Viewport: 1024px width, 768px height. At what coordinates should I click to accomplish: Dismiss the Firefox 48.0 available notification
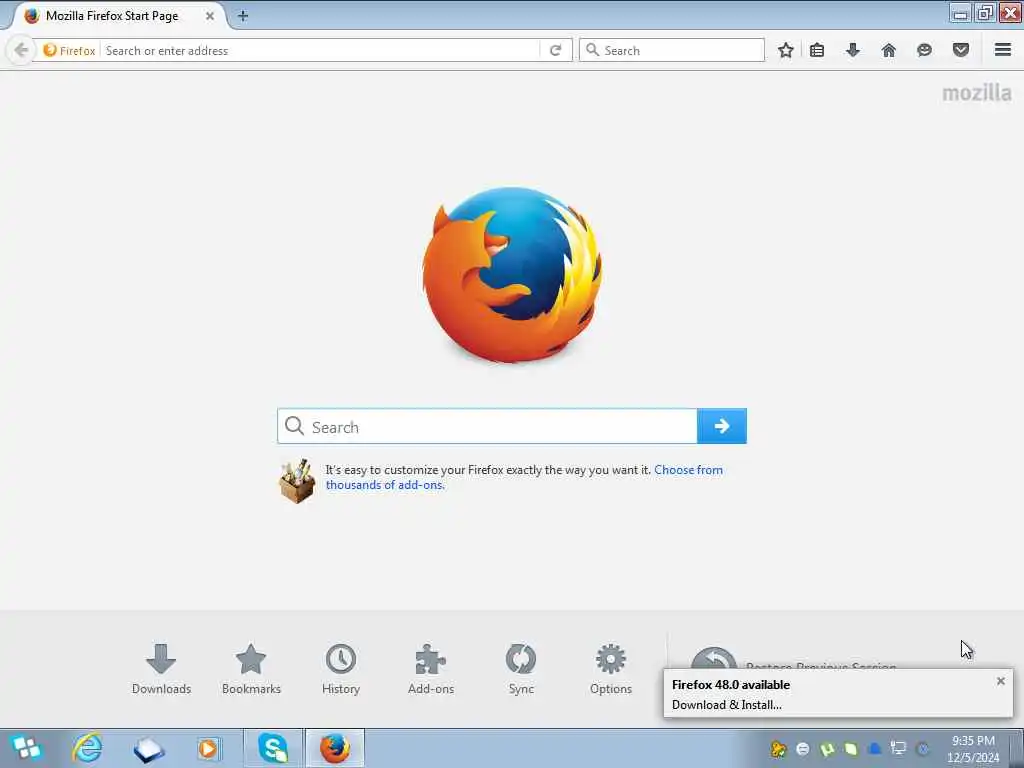click(1000, 681)
